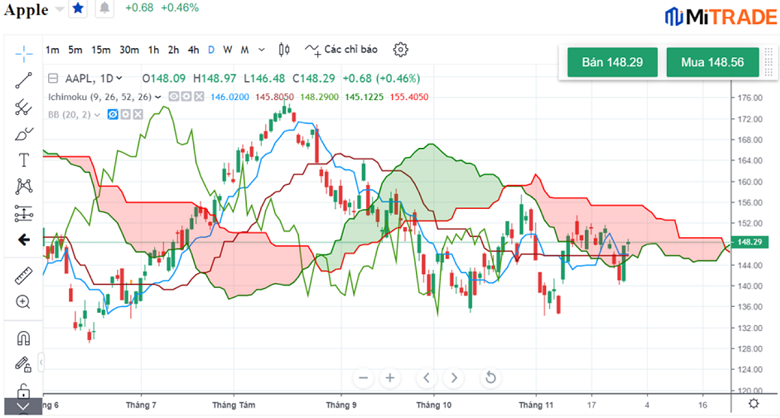Switch to 5m timeframe
This screenshot has height=418, width=780.
pyautogui.click(x=75, y=50)
